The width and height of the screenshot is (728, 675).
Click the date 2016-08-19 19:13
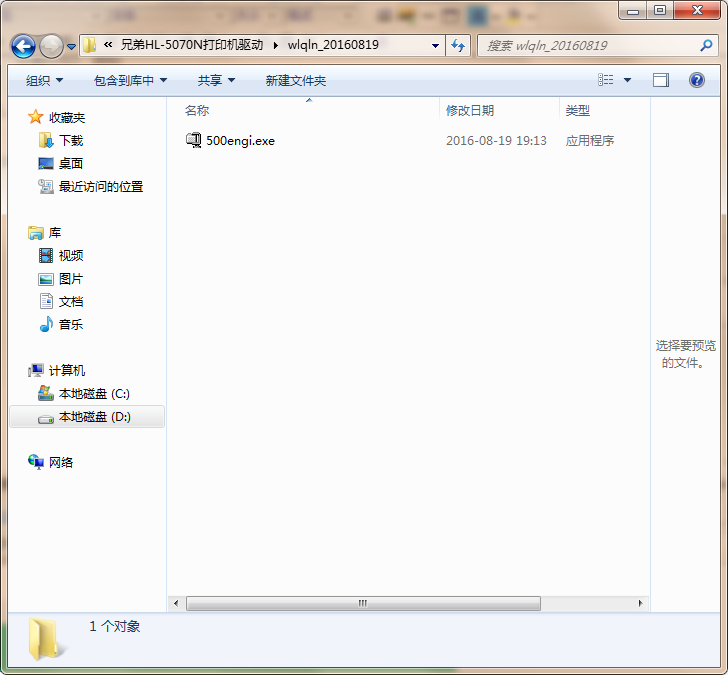[x=496, y=141]
